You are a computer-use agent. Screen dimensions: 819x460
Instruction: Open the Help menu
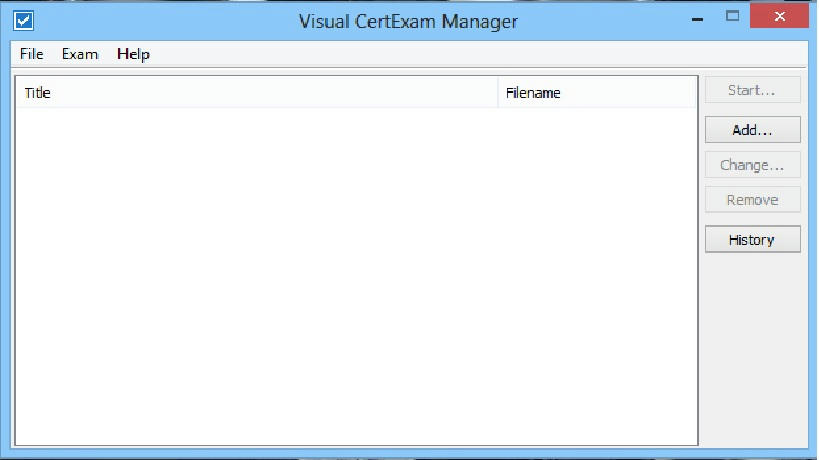point(133,54)
